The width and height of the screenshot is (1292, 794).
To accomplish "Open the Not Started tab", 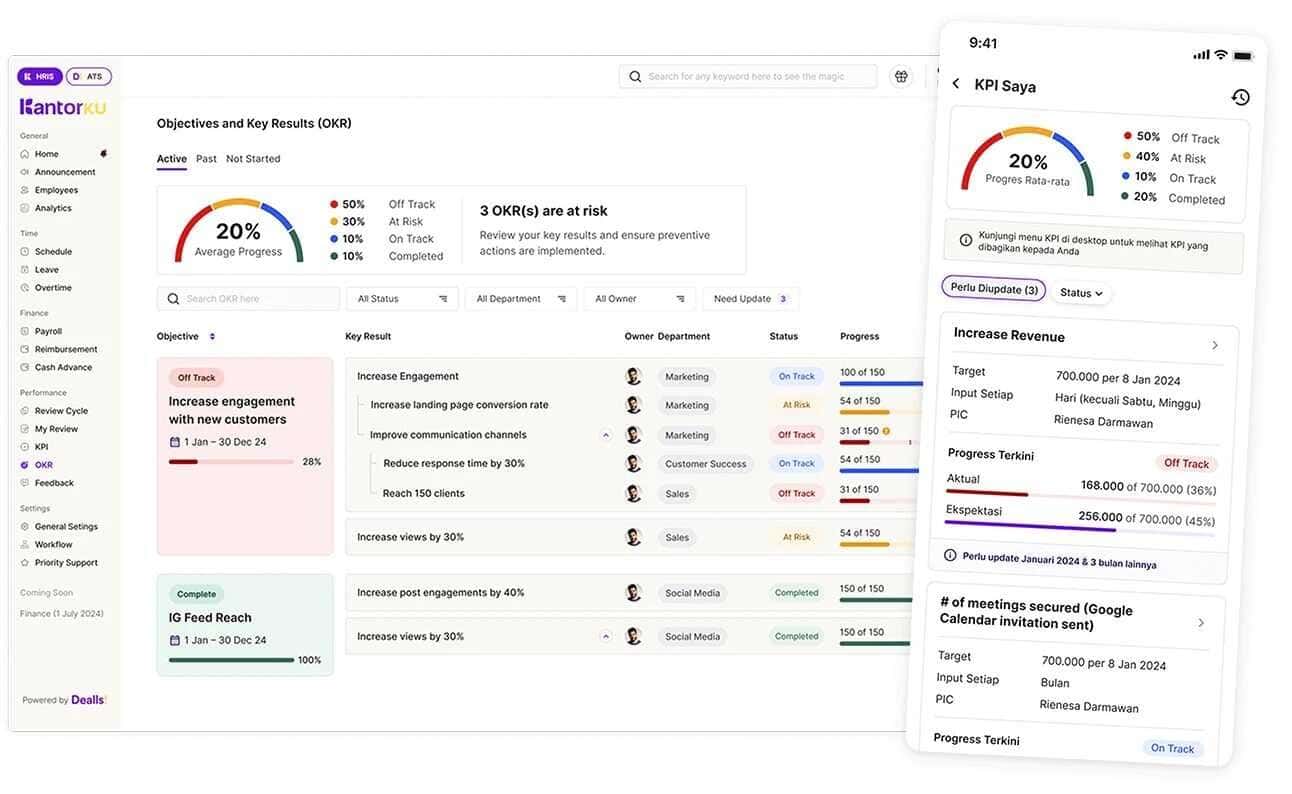I will tap(253, 159).
